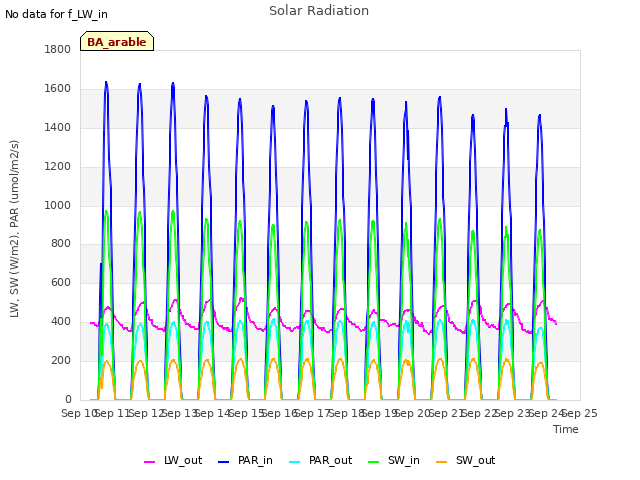
Task: Toggle the PAR_out legend entry
Action: point(320,460)
